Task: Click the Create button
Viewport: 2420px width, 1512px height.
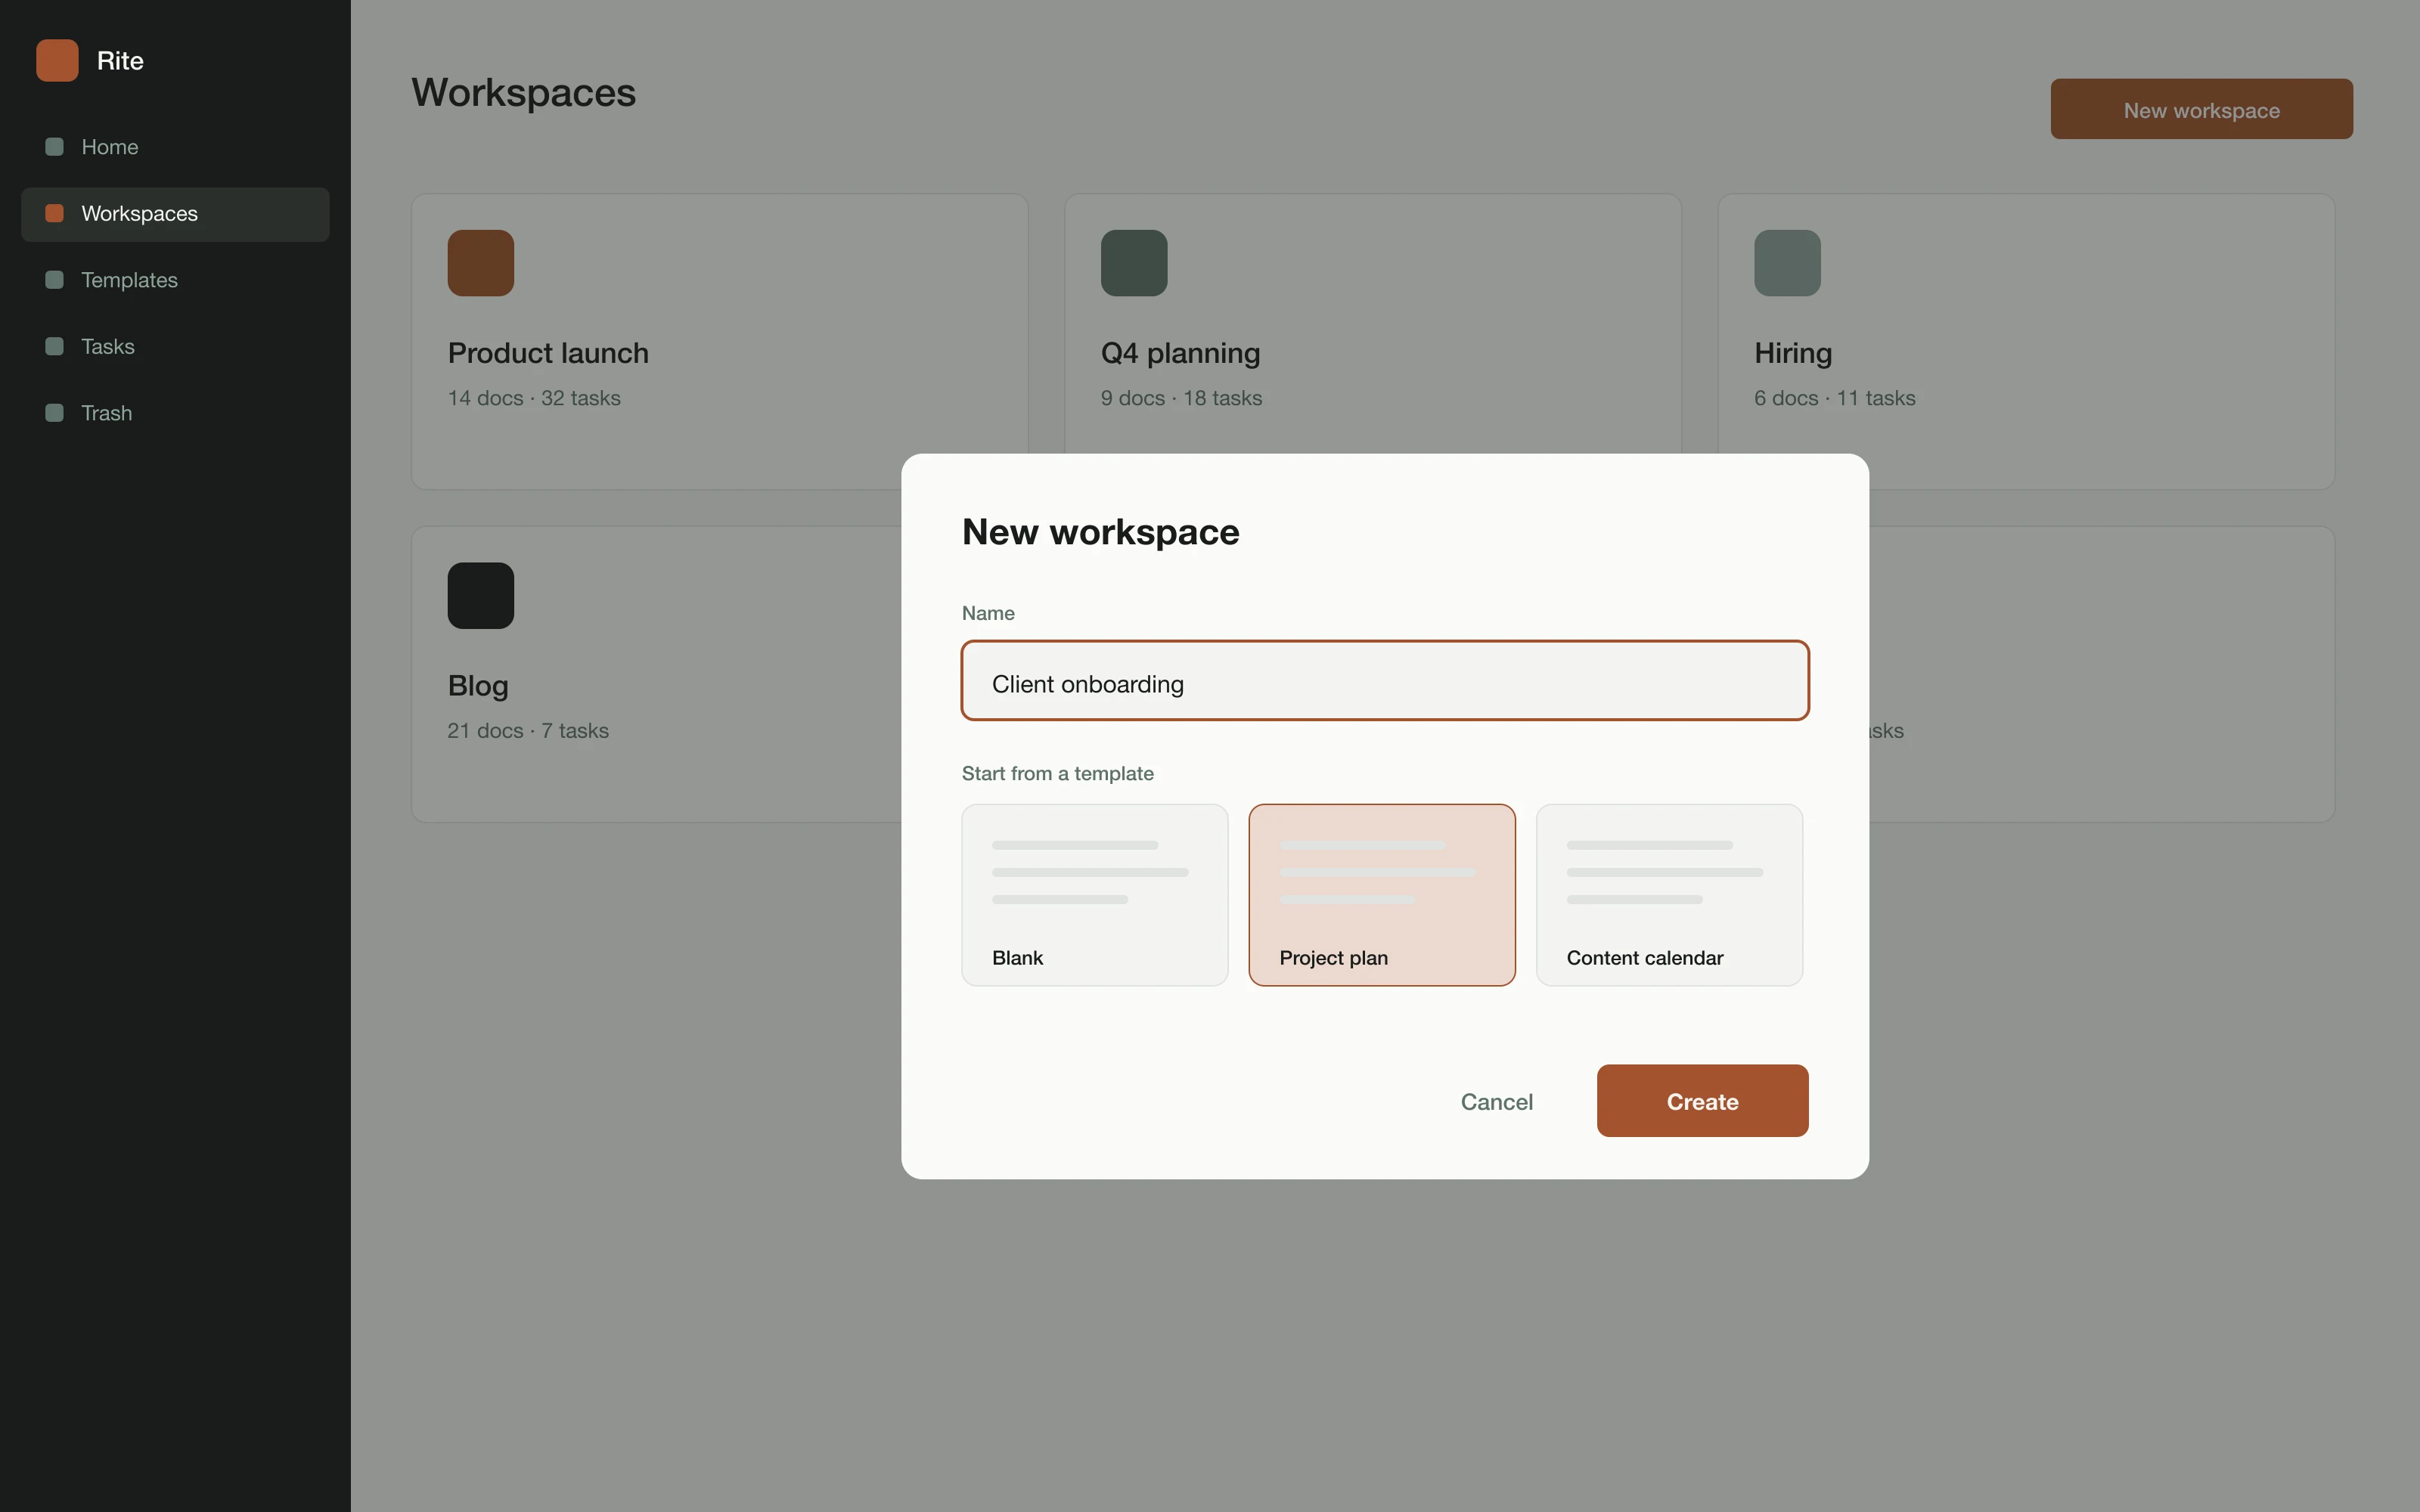Action: (1702, 1101)
